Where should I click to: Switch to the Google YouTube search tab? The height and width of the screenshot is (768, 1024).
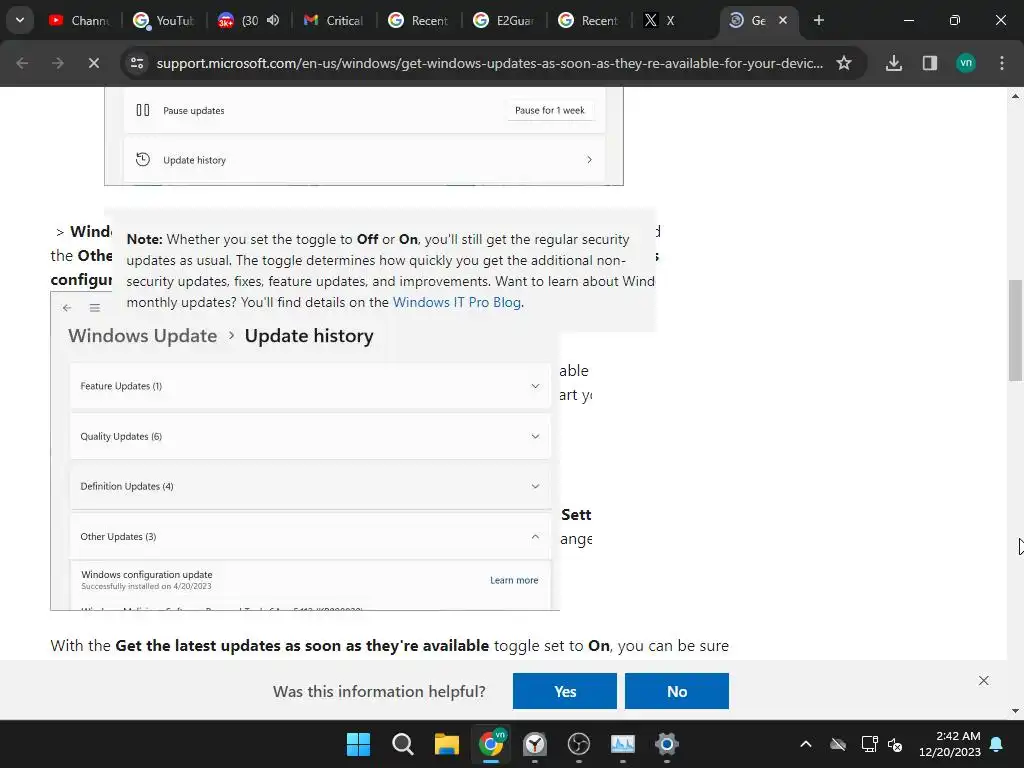tap(163, 20)
